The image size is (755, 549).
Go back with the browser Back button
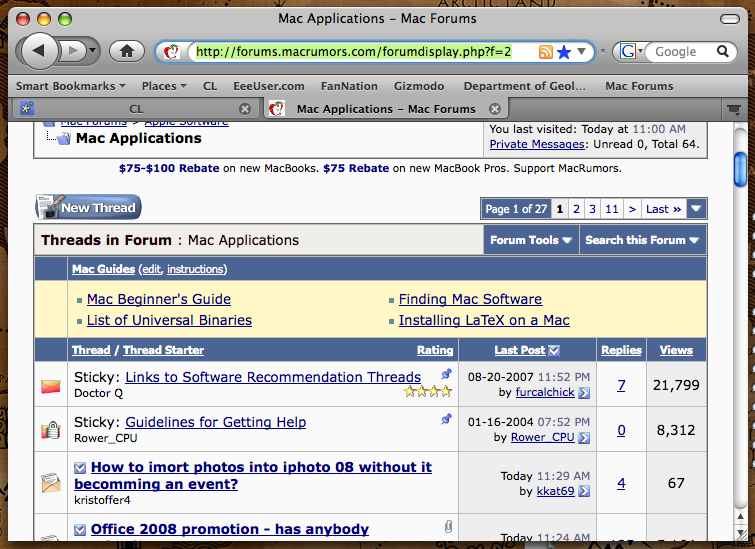click(x=39, y=51)
